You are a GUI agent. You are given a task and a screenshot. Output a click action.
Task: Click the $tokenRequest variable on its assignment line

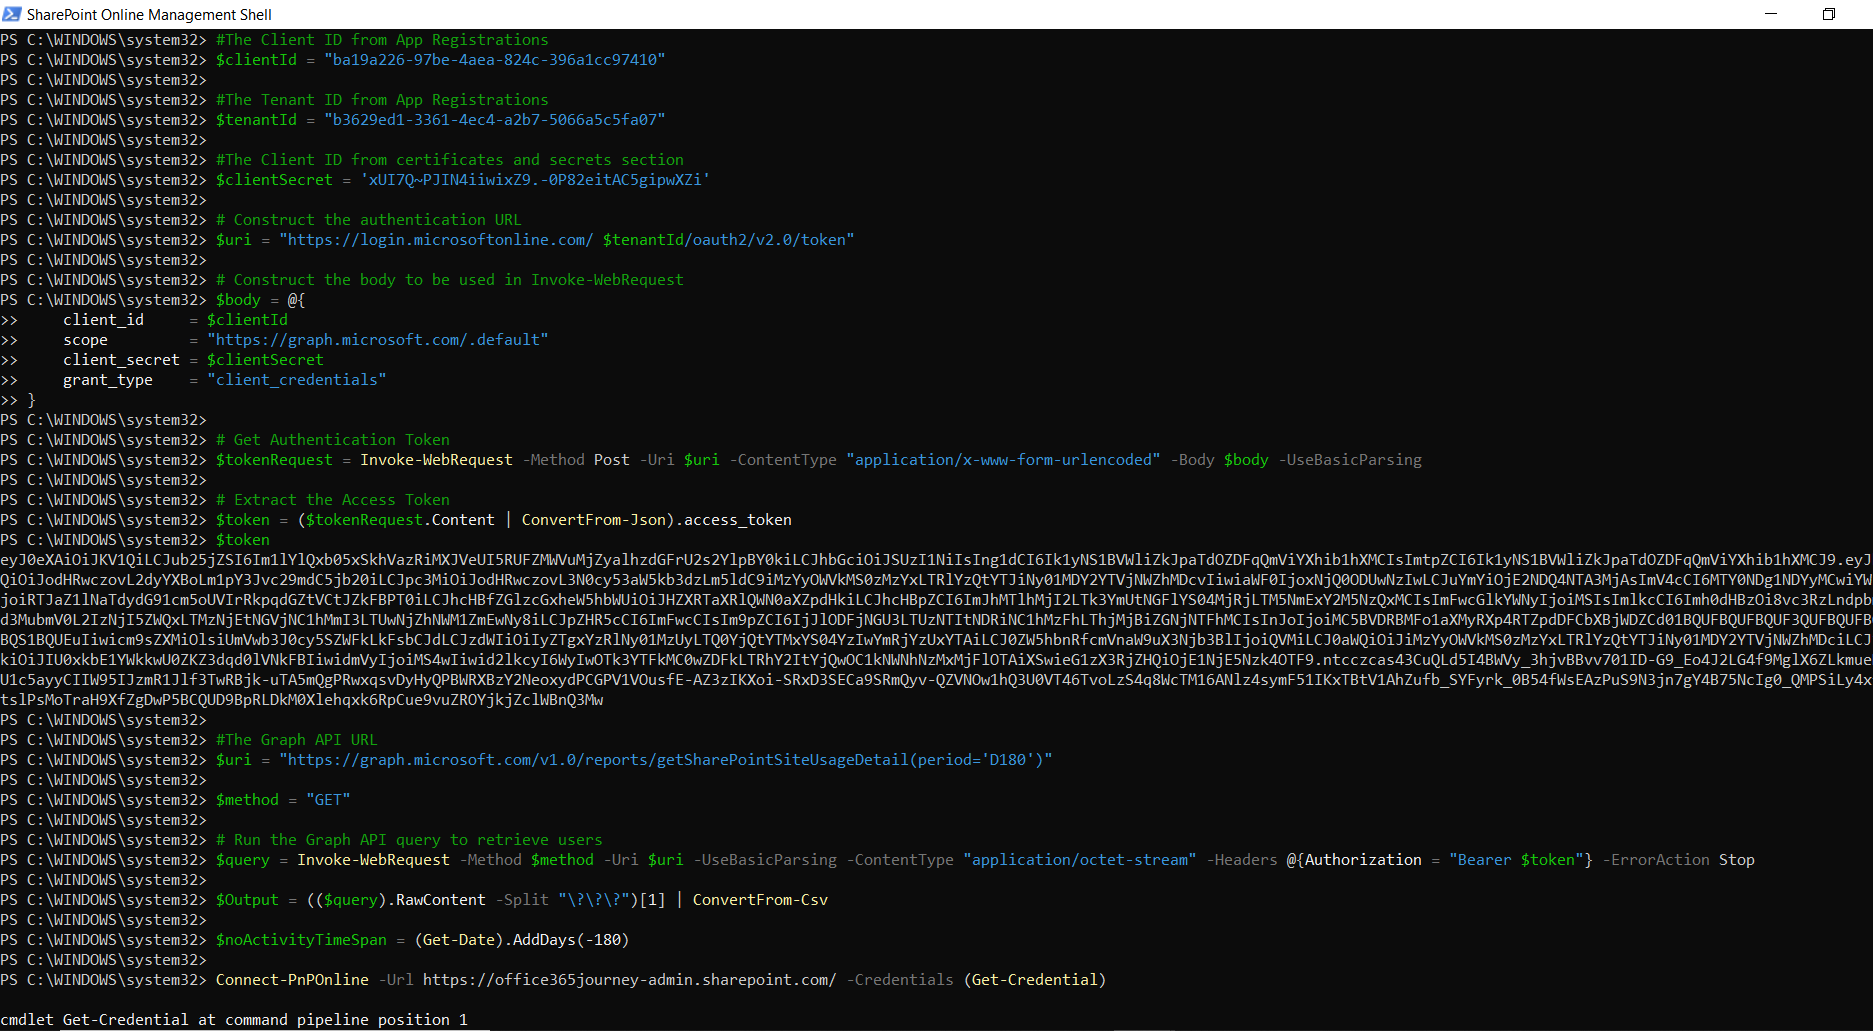coord(274,460)
